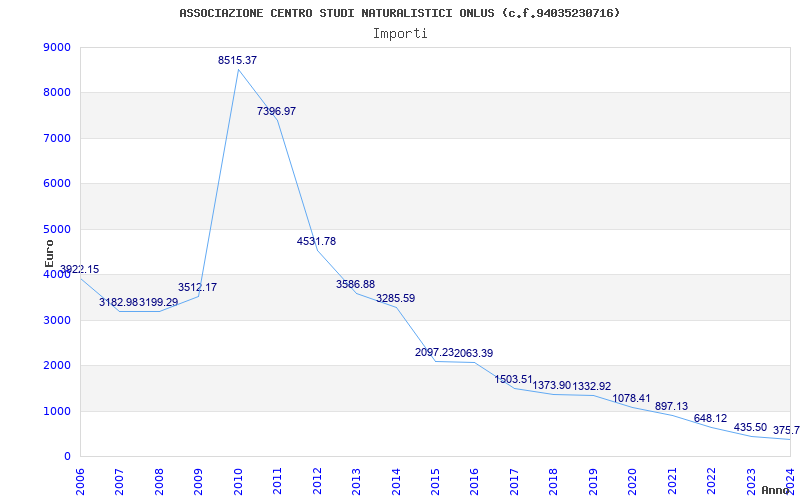The height and width of the screenshot is (500, 800).
Task: Click the 9000 y-axis tick label
Action: 55,47
